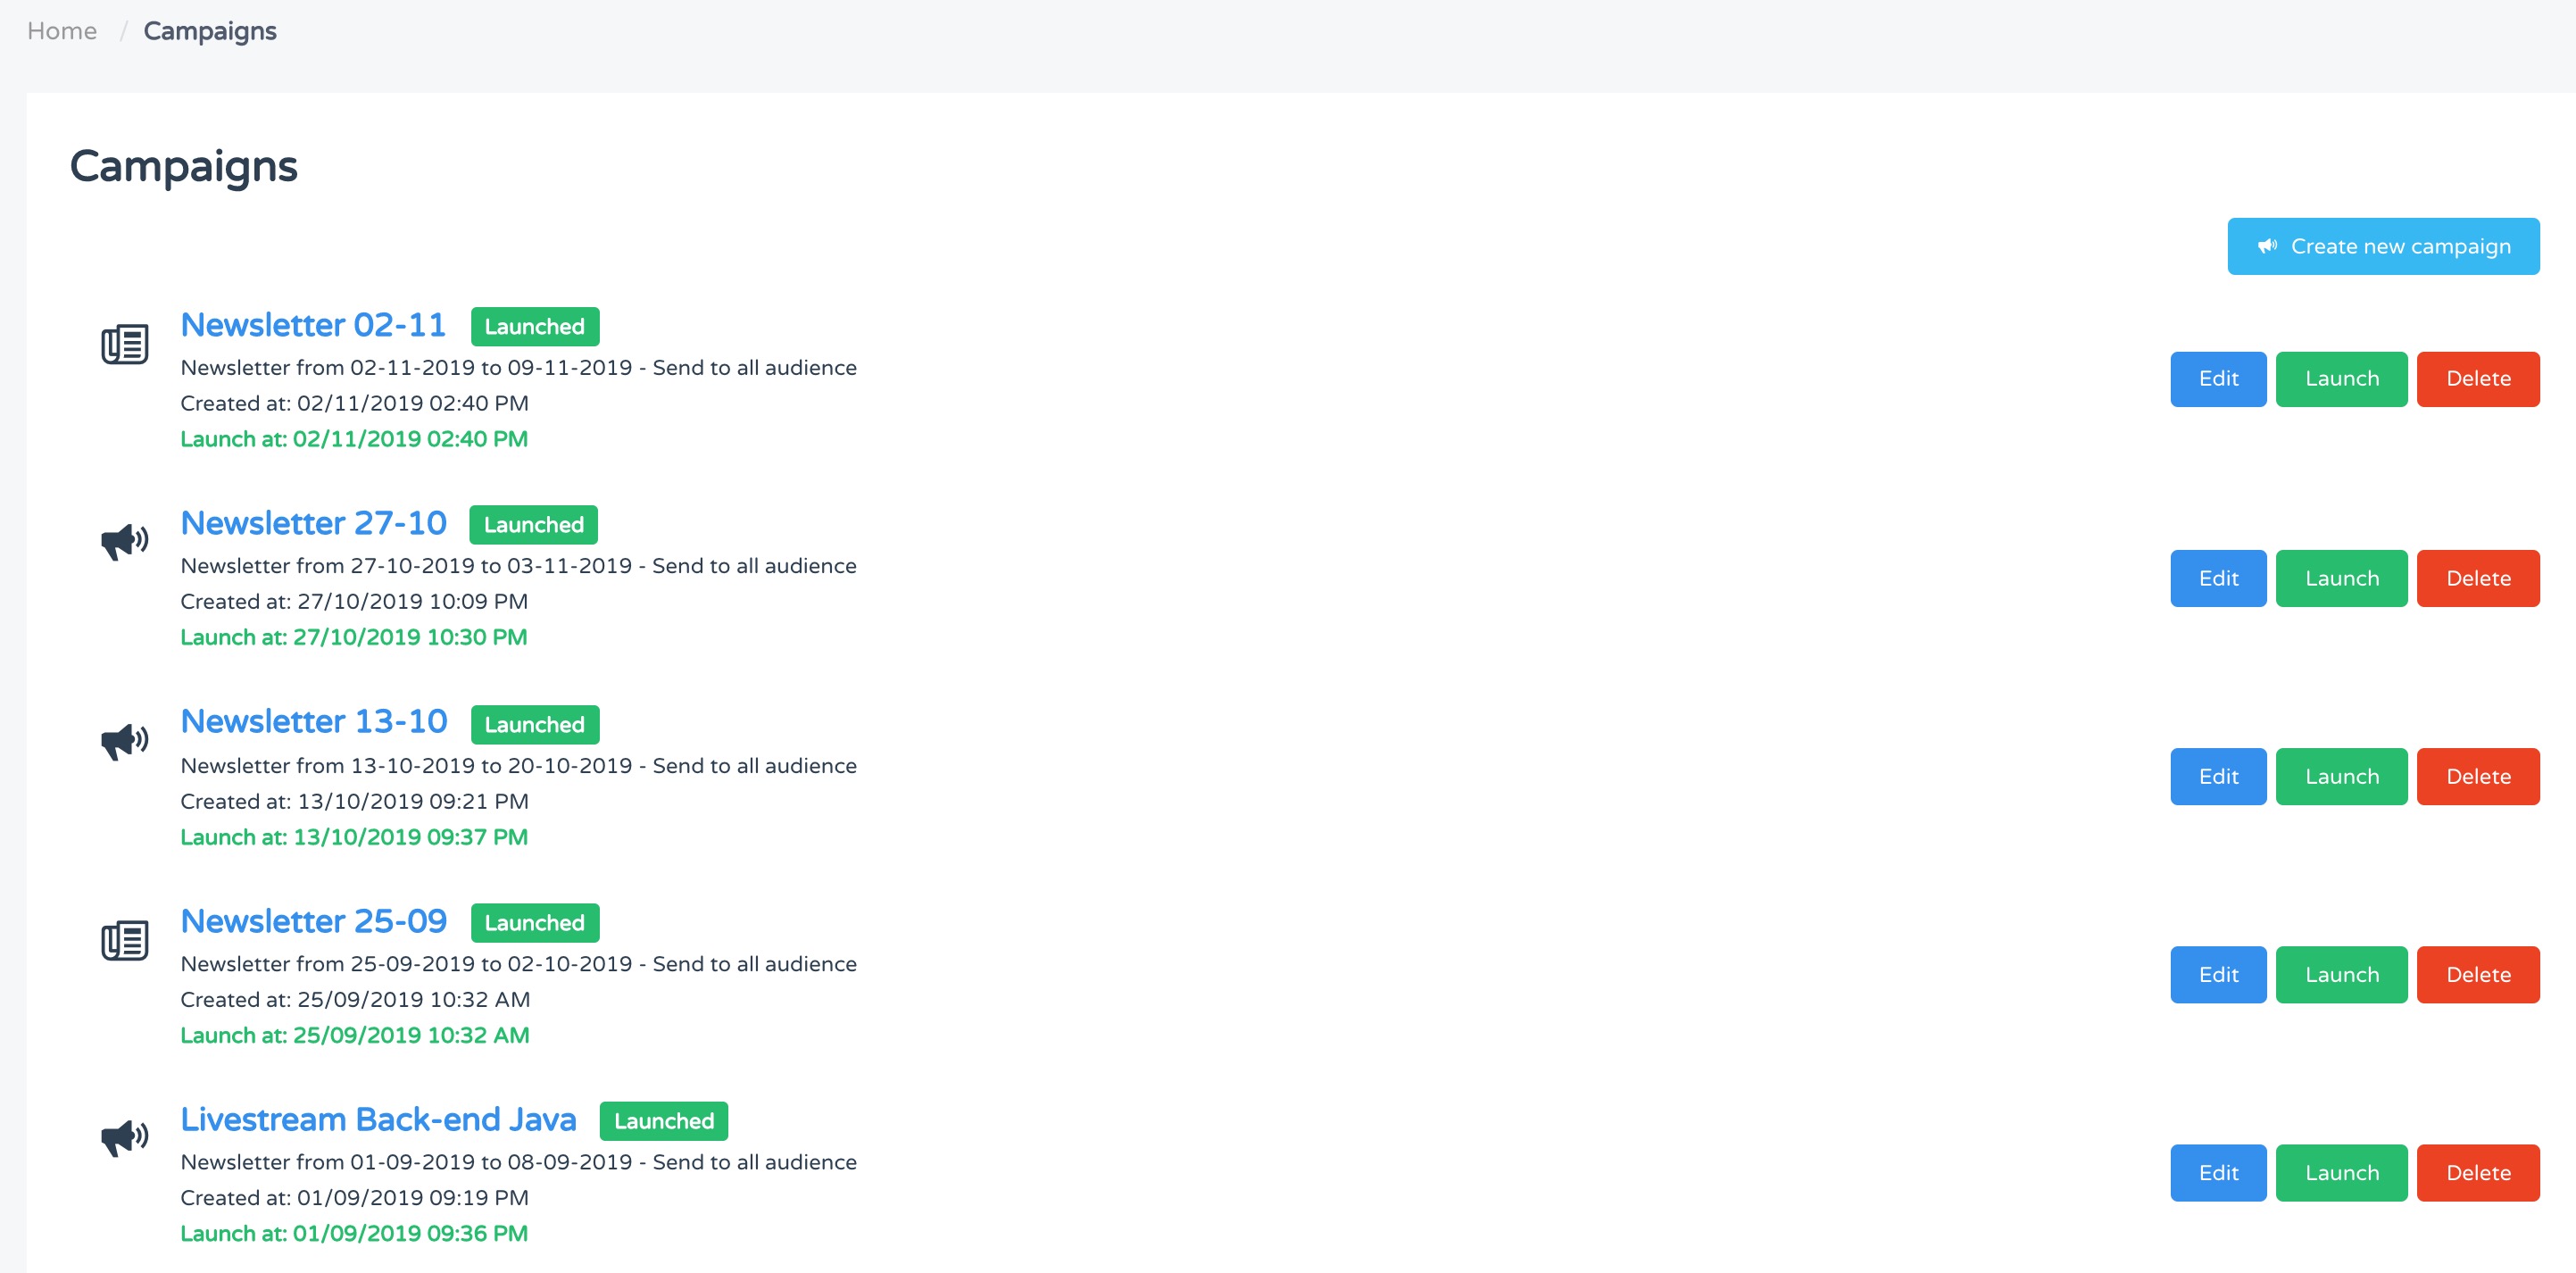
Task: Click megaphone icon beside Livestream Back-end Java
Action: (125, 1137)
